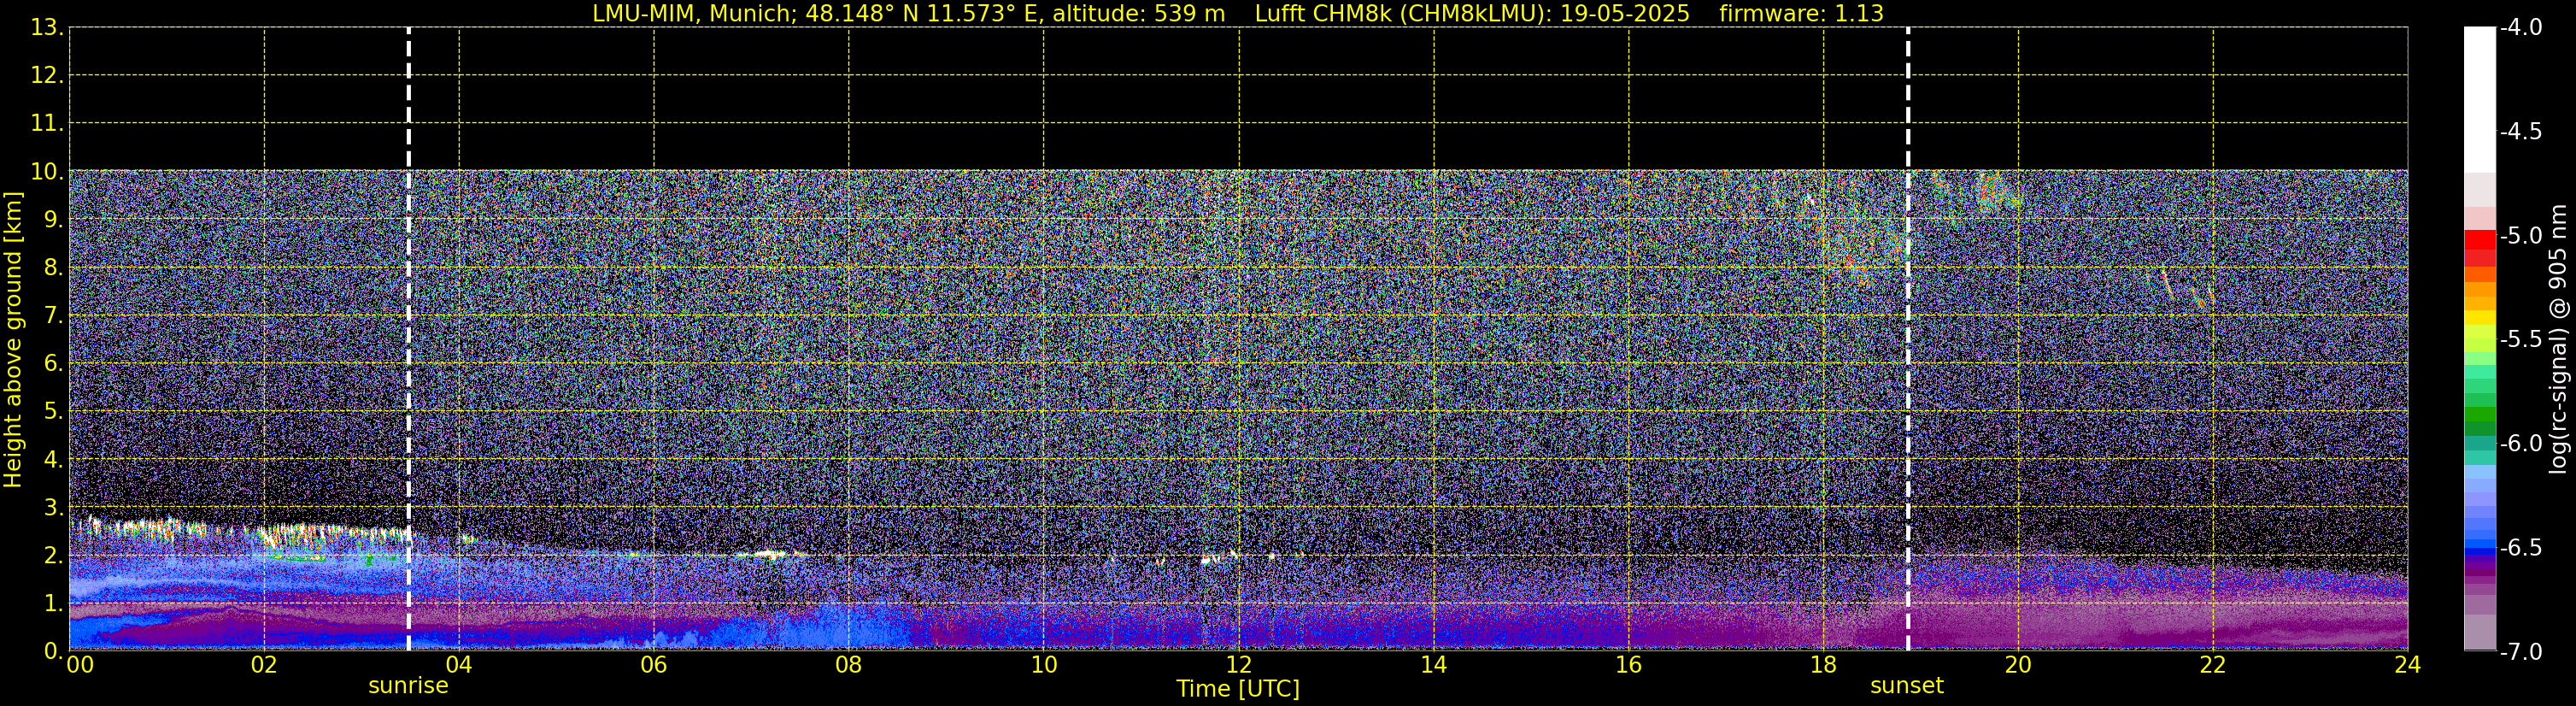Click the '8.' tick on the height axis
This screenshot has height=706, width=2576.
click(x=53, y=268)
